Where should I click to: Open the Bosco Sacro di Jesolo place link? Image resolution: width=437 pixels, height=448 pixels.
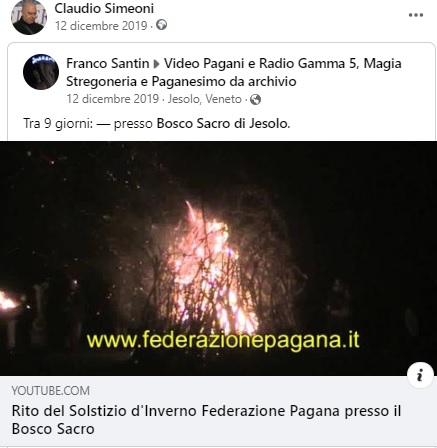click(x=223, y=124)
